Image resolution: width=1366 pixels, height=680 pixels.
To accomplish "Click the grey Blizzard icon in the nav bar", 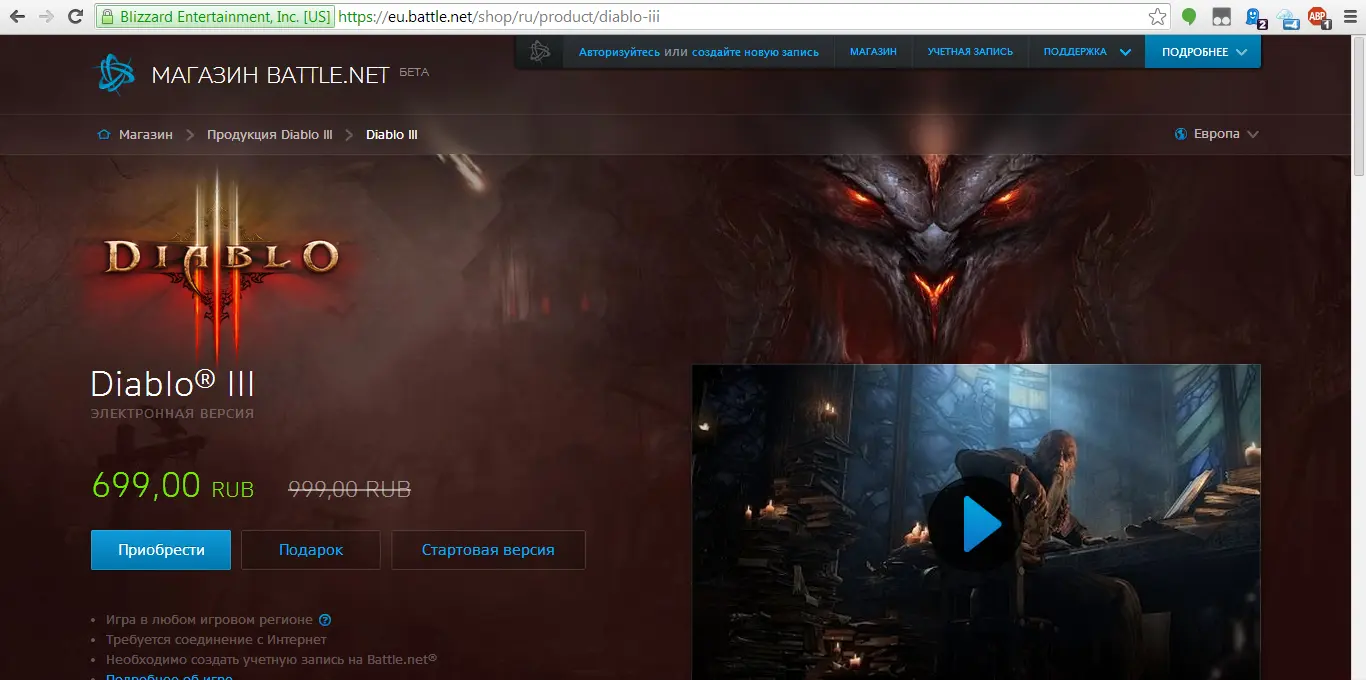I will pos(540,52).
